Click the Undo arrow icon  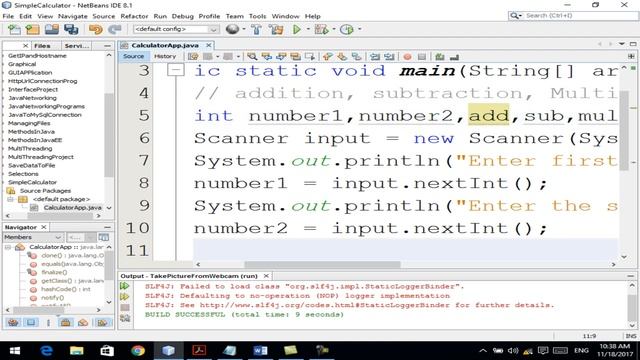pyautogui.click(x=96, y=29)
